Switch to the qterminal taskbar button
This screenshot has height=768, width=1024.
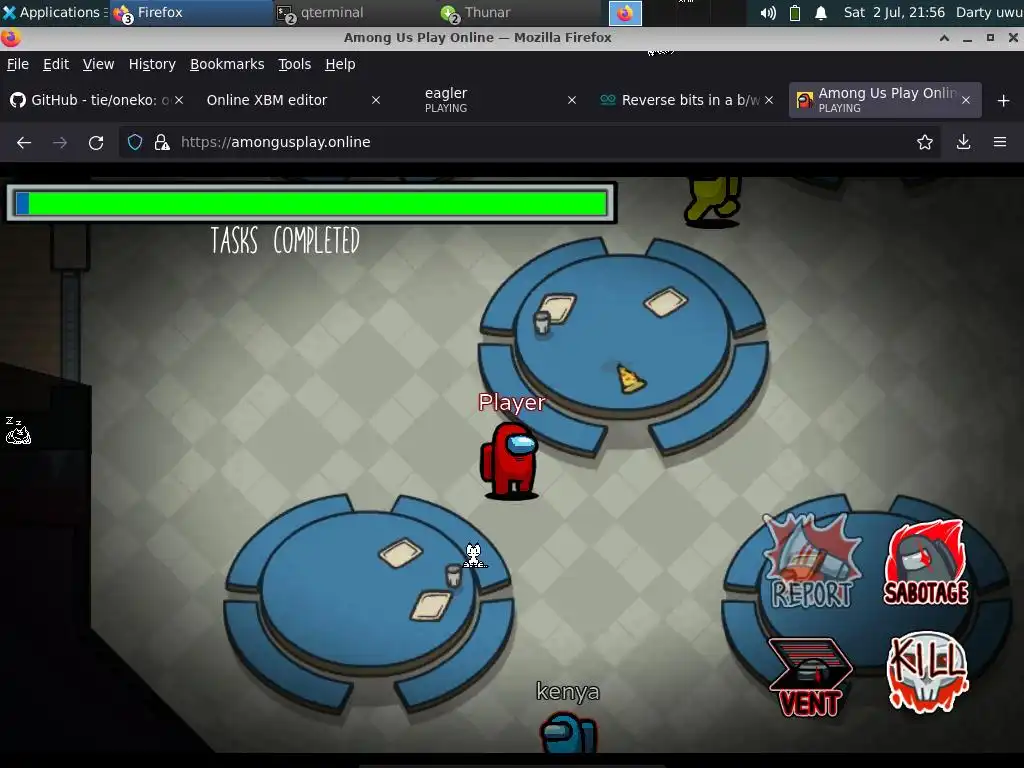pyautogui.click(x=354, y=12)
